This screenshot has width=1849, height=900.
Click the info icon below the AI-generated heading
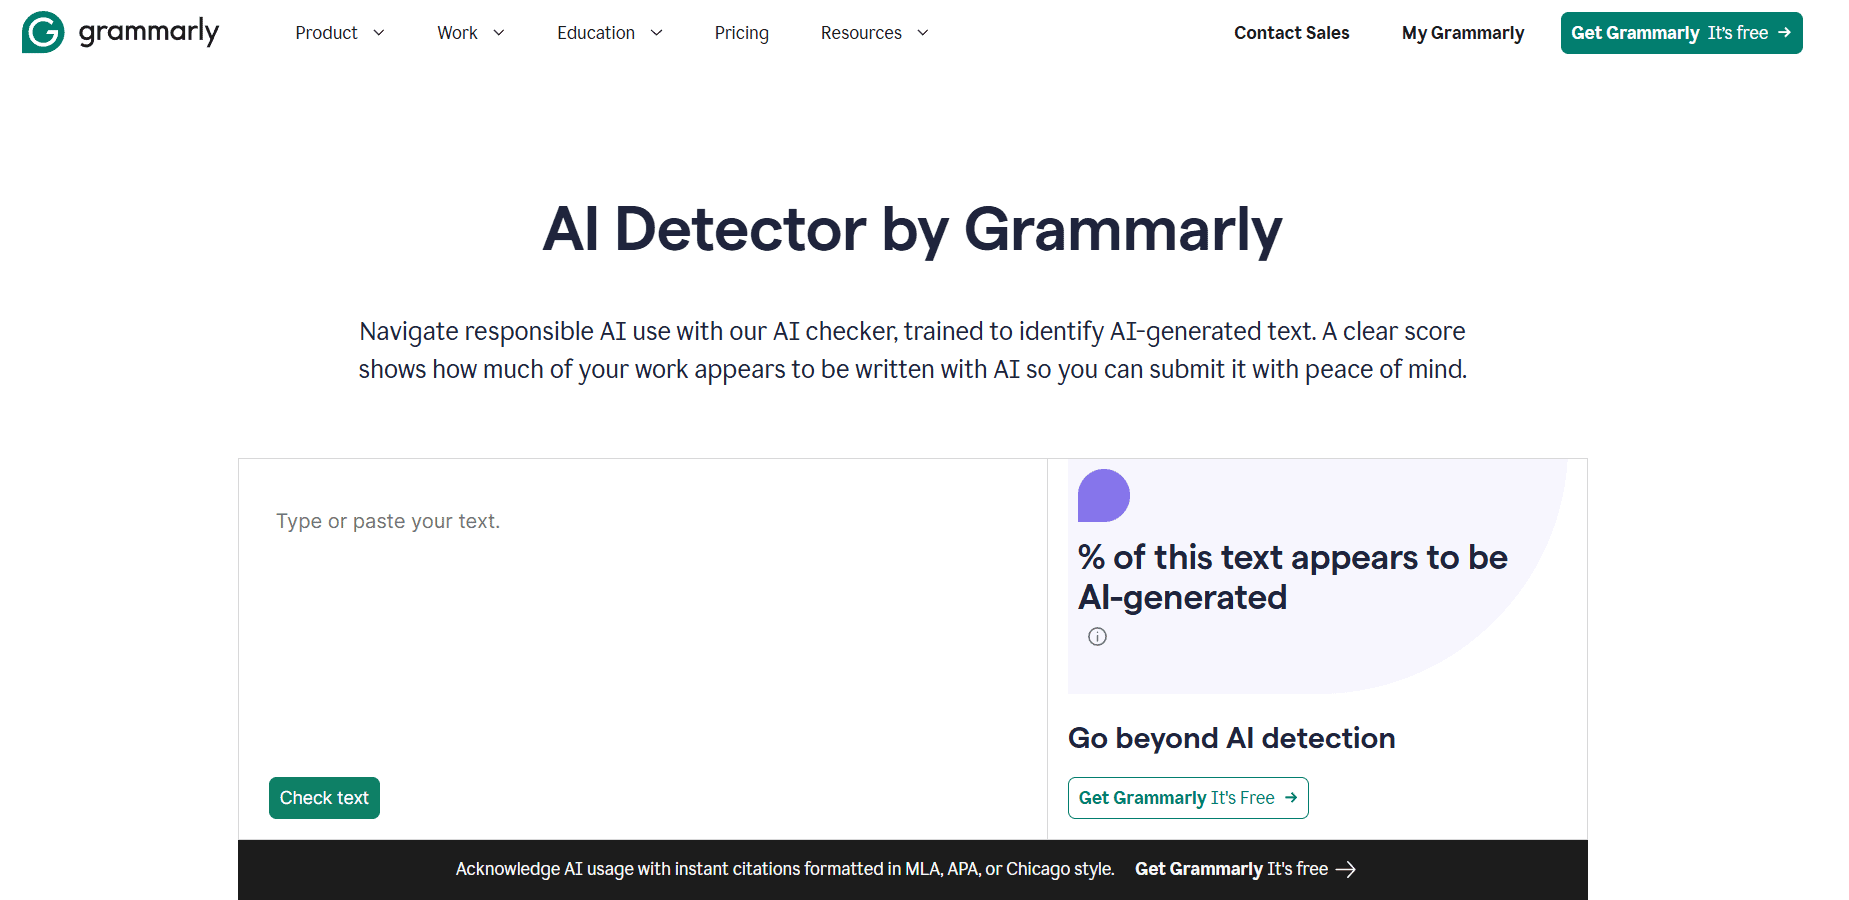point(1096,637)
